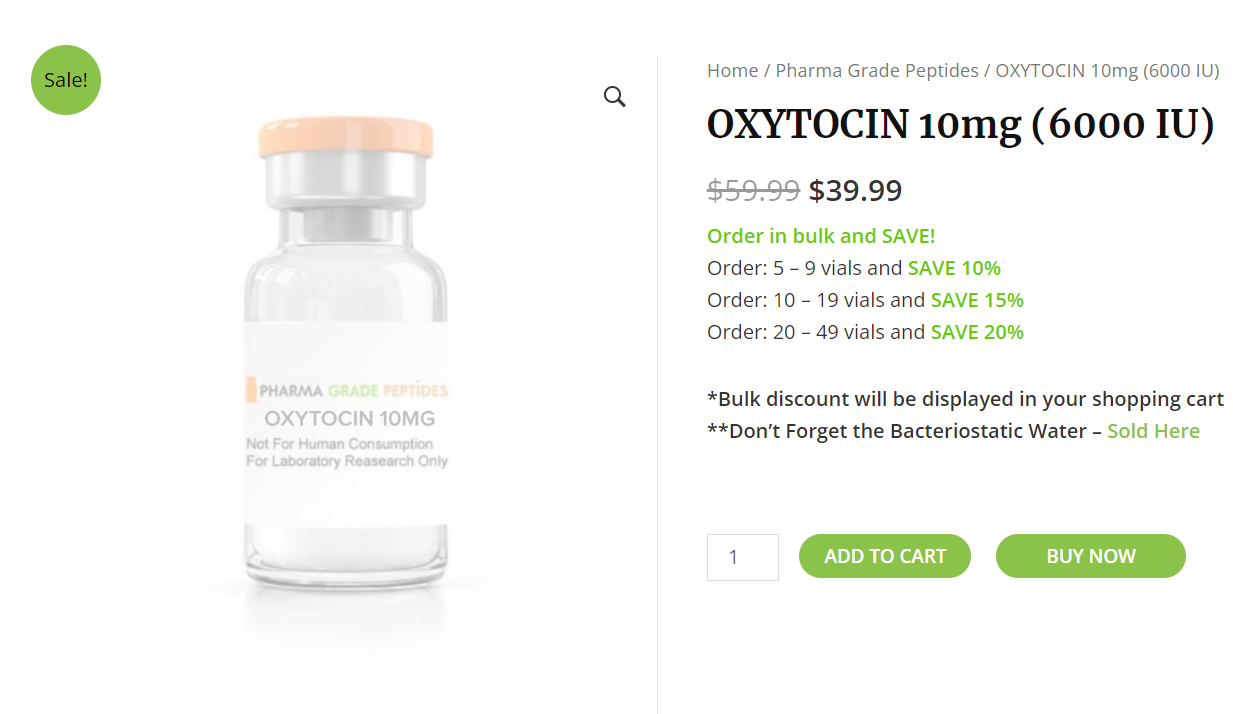Click the SAVE 15% discount text

click(977, 300)
